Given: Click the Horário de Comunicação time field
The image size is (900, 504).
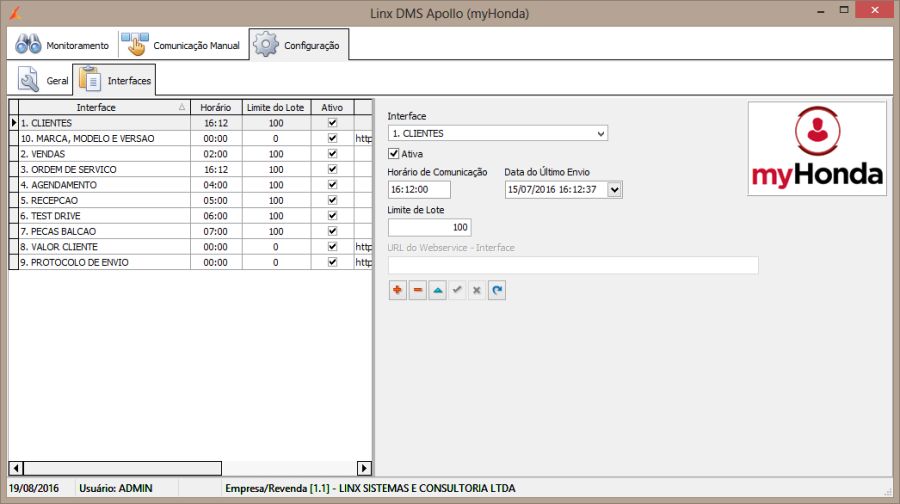Looking at the screenshot, I should (x=419, y=189).
